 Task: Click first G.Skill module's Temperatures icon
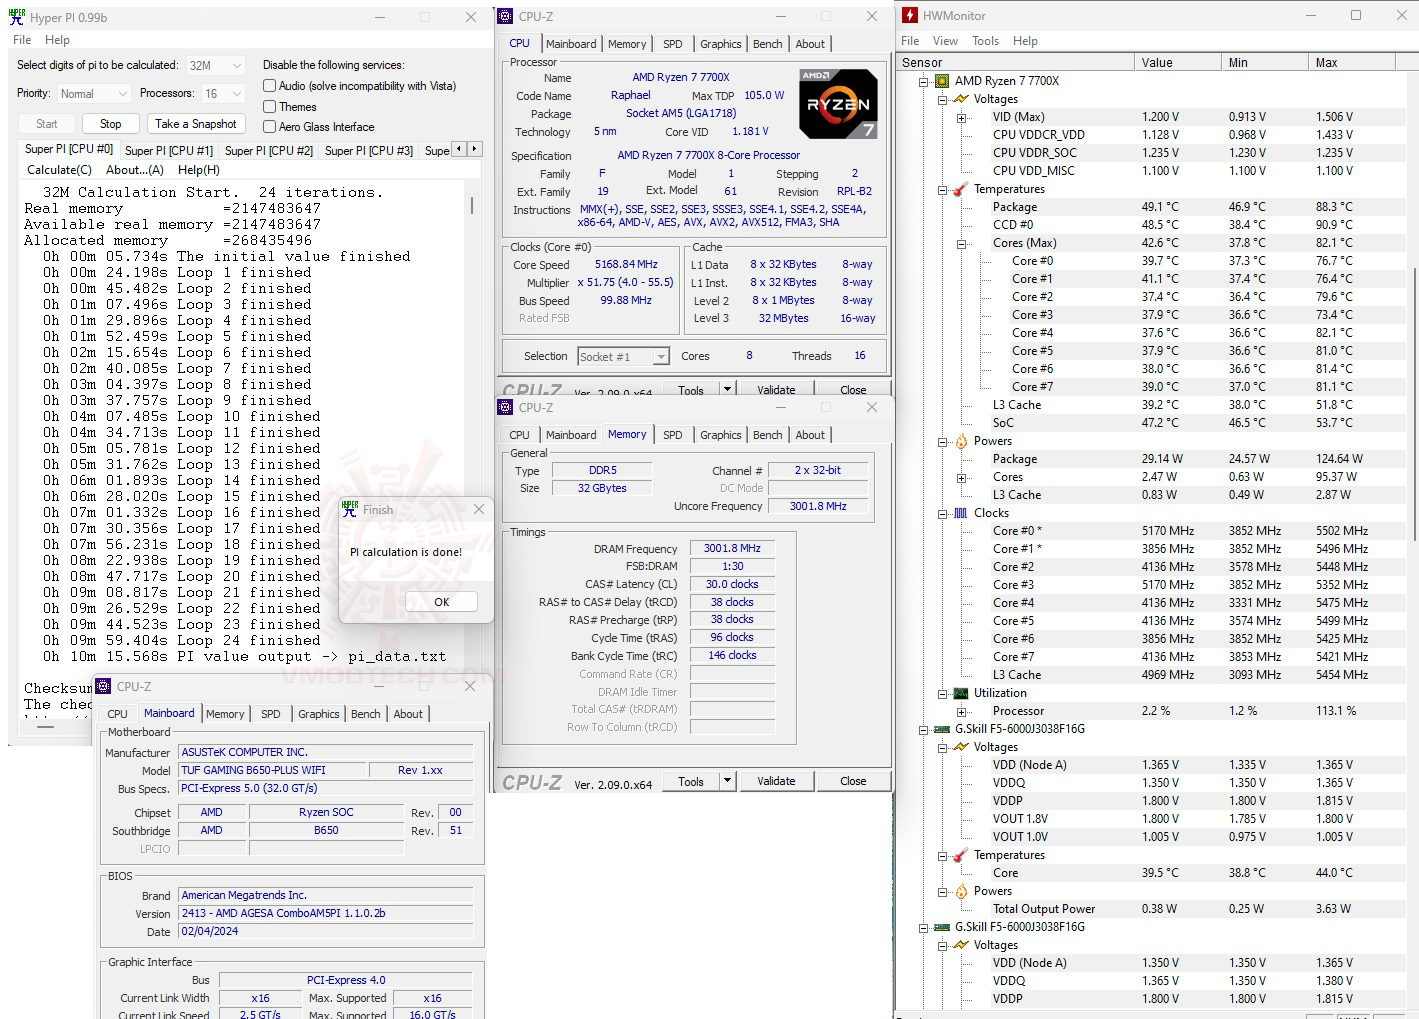coord(960,855)
